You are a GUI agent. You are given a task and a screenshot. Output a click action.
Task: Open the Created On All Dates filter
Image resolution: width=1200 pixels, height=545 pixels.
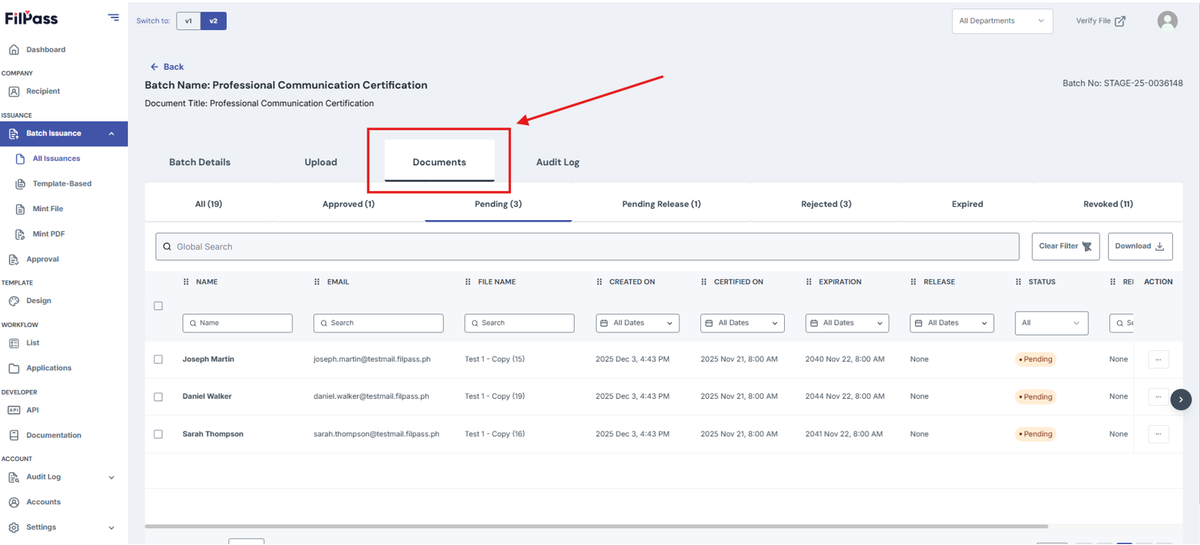638,323
